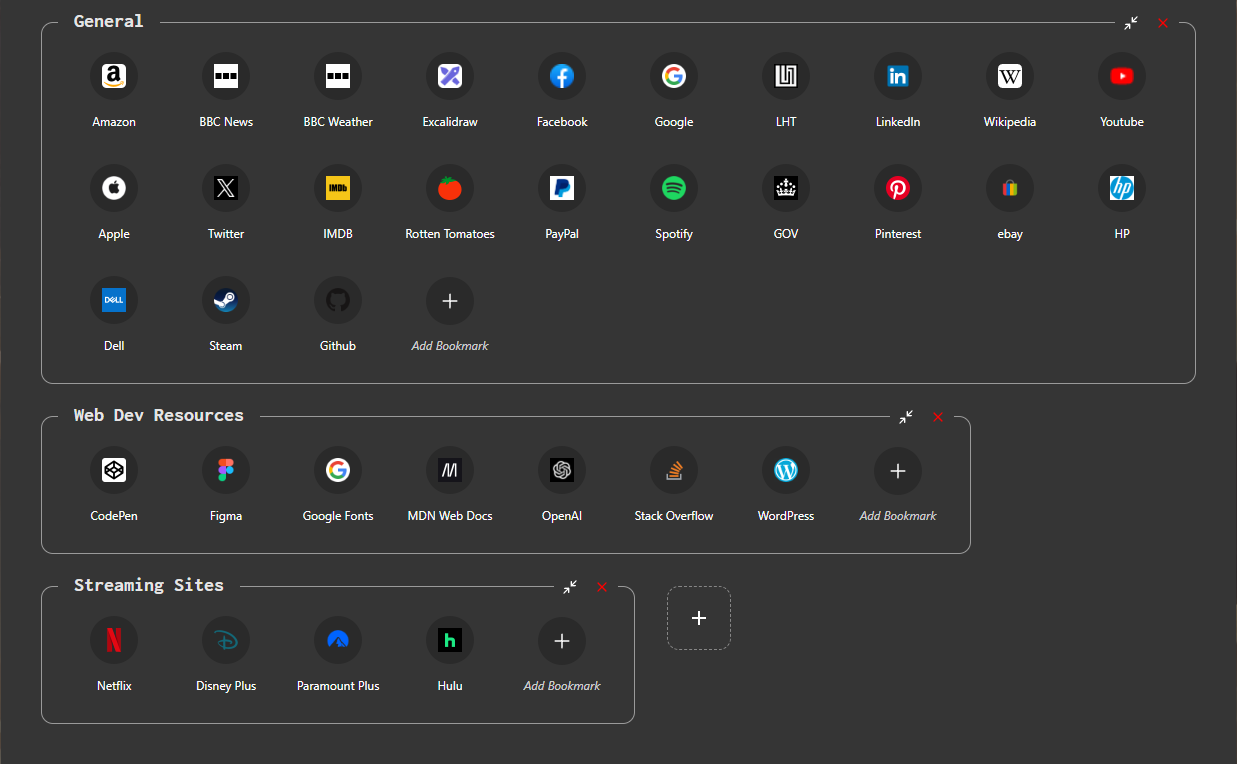Add a bookmark to the General section

(x=450, y=299)
